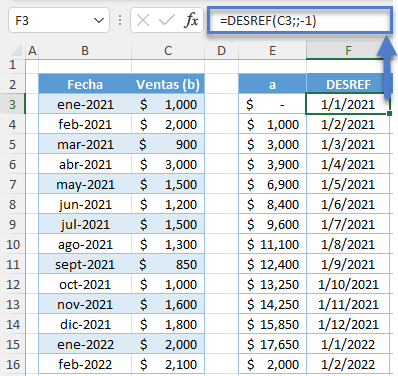This screenshot has width=398, height=376.
Task: Click the Cancel (X) formula icon
Action: coord(143,21)
